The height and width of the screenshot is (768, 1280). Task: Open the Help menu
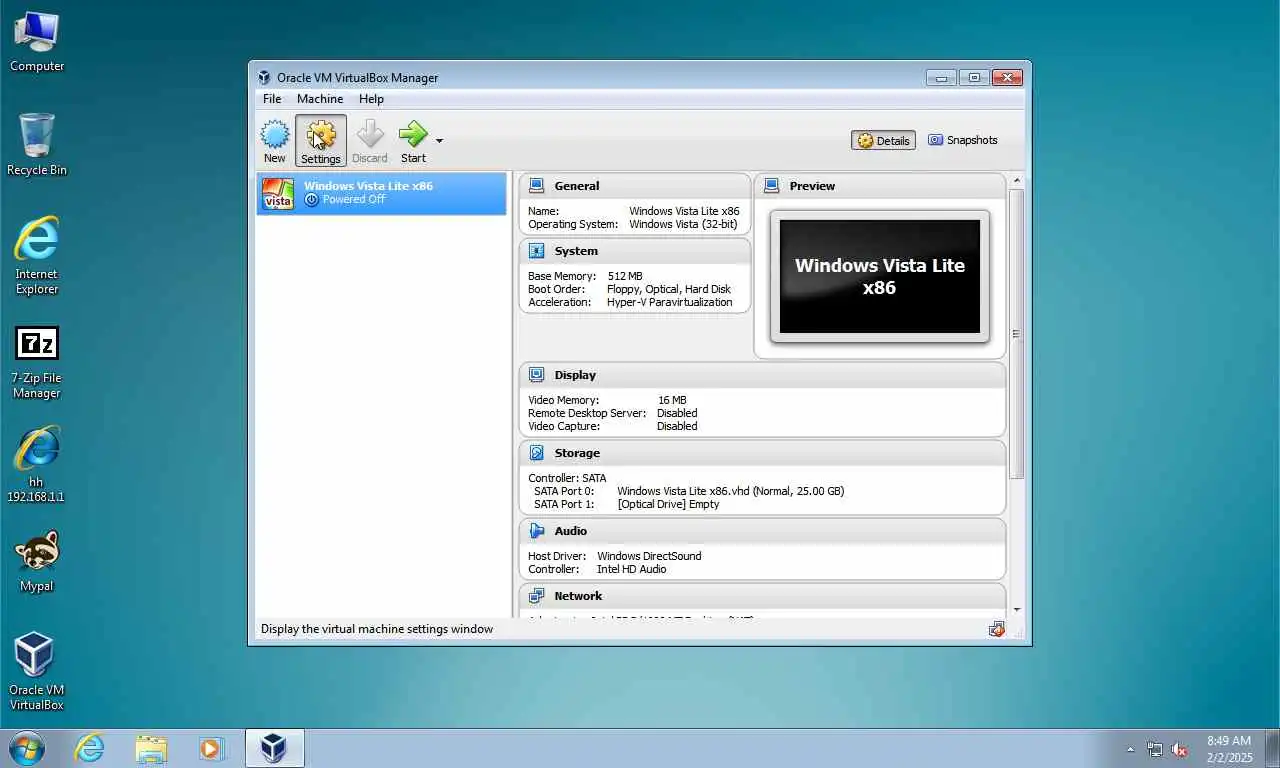pyautogui.click(x=371, y=99)
